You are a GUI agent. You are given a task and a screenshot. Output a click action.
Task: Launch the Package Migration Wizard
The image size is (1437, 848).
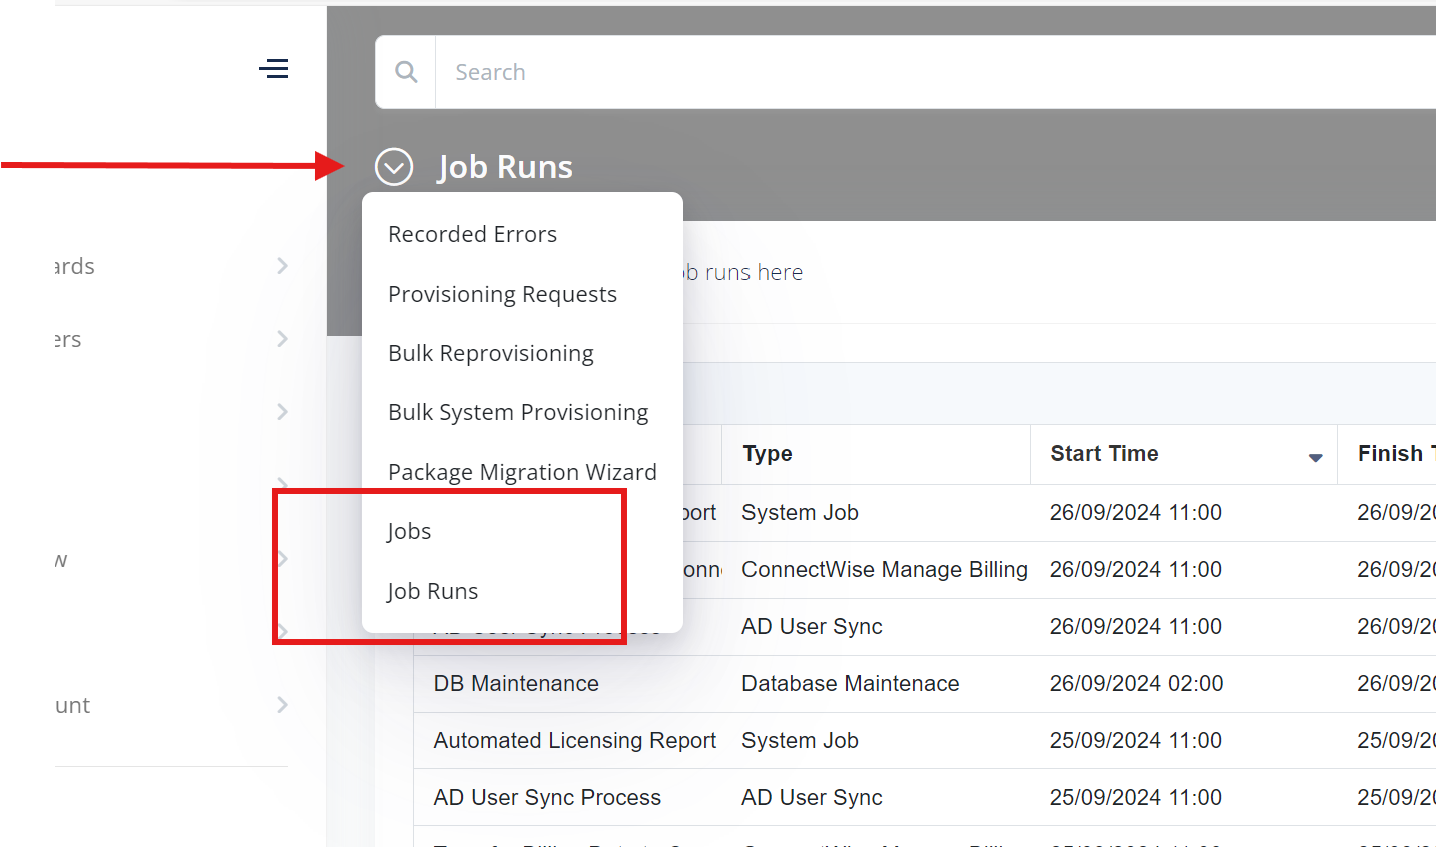522,471
